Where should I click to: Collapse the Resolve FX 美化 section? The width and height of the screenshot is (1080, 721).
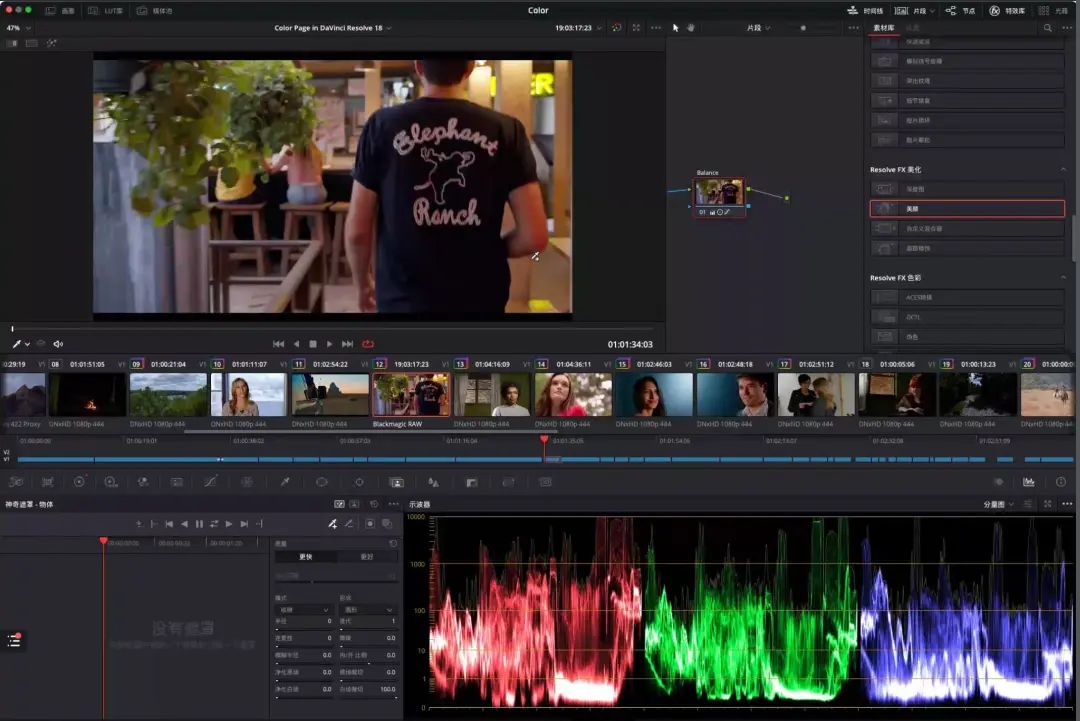pos(1062,170)
